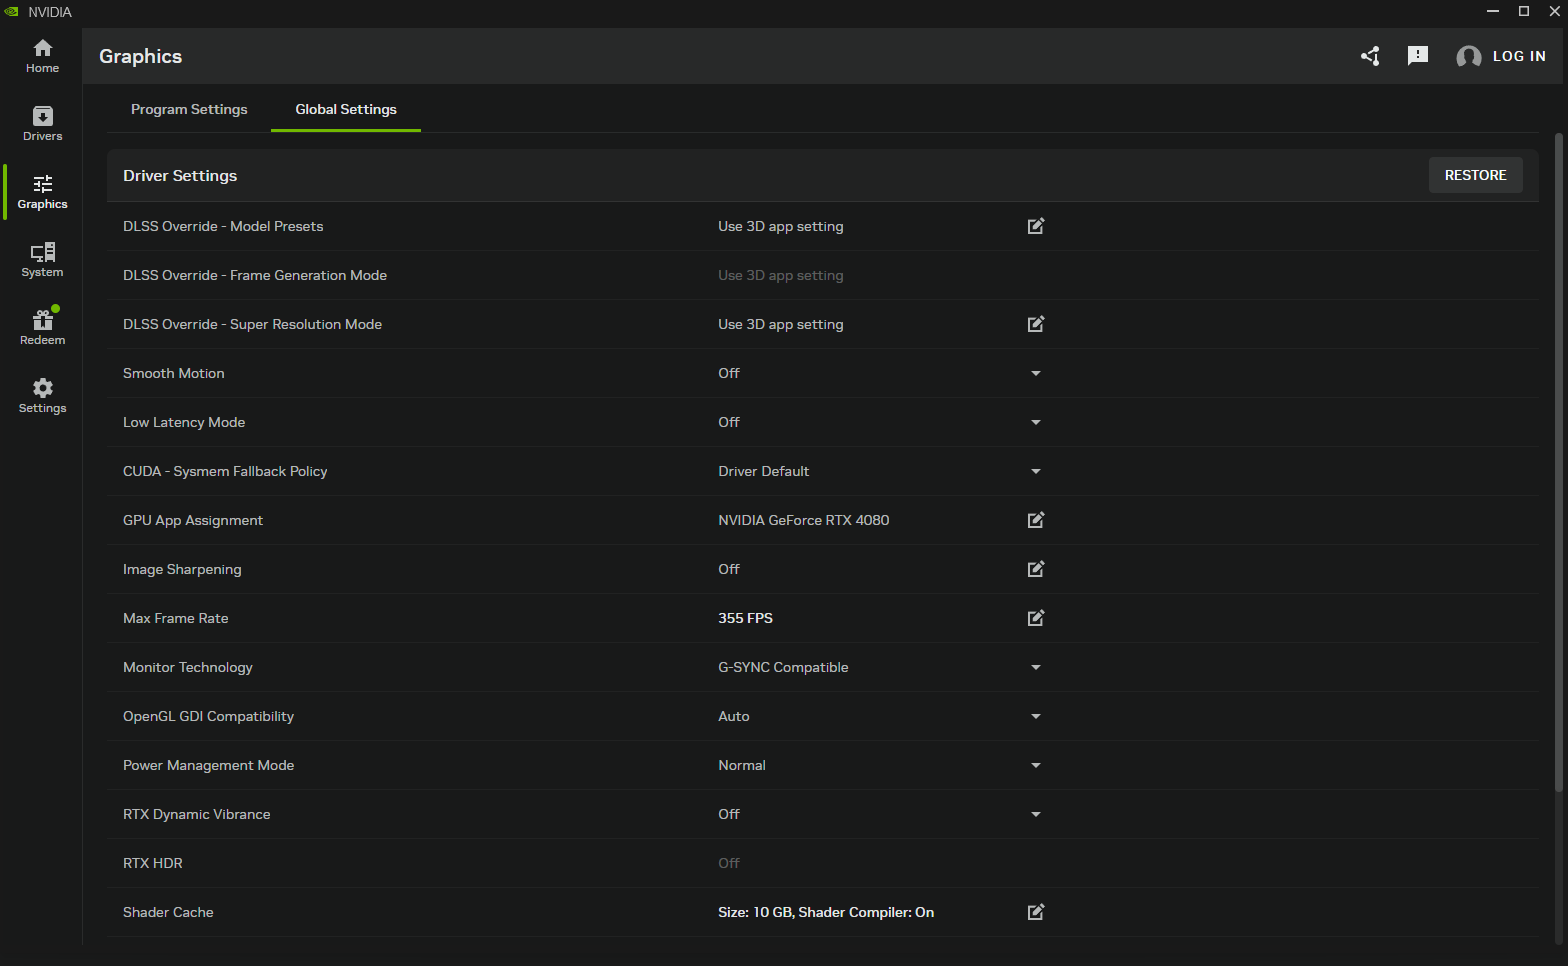This screenshot has height=966, width=1568.
Task: Click the user avatar icon
Action: click(1468, 57)
